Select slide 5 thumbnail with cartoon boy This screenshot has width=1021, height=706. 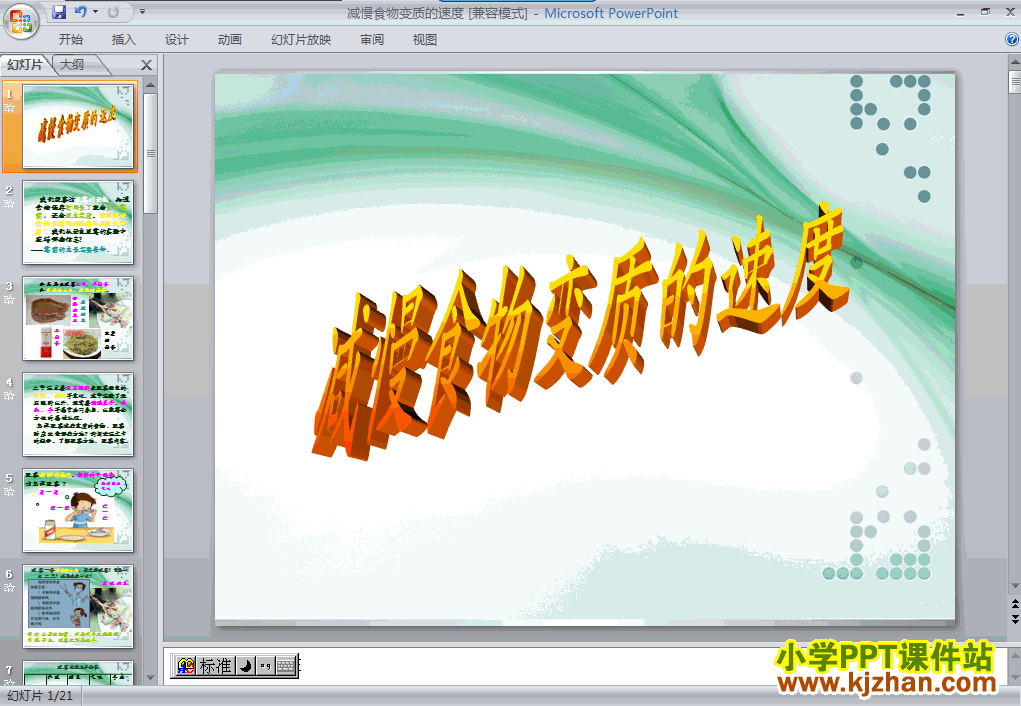click(x=78, y=510)
